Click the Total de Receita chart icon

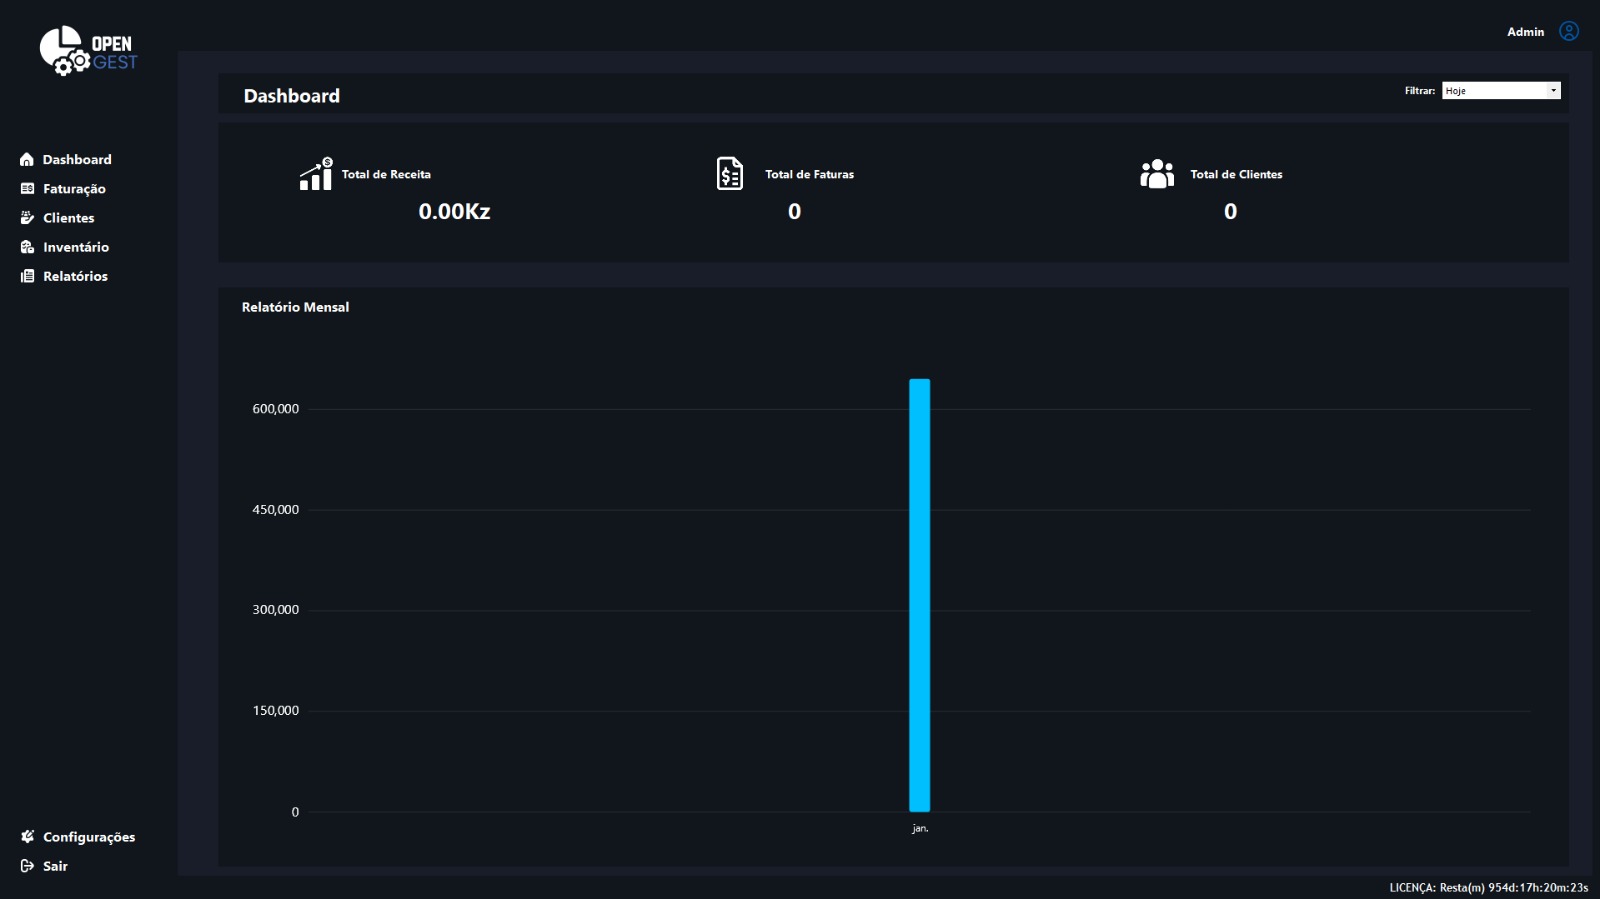coord(316,174)
